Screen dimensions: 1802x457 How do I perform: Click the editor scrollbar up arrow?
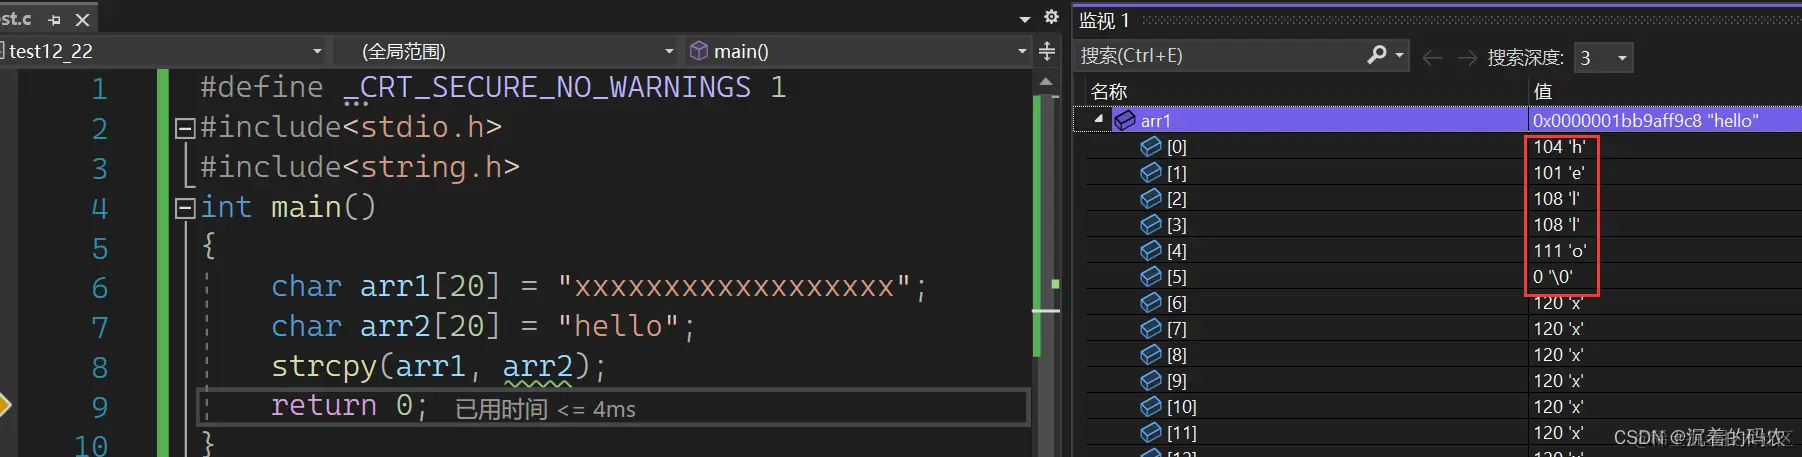(1045, 82)
